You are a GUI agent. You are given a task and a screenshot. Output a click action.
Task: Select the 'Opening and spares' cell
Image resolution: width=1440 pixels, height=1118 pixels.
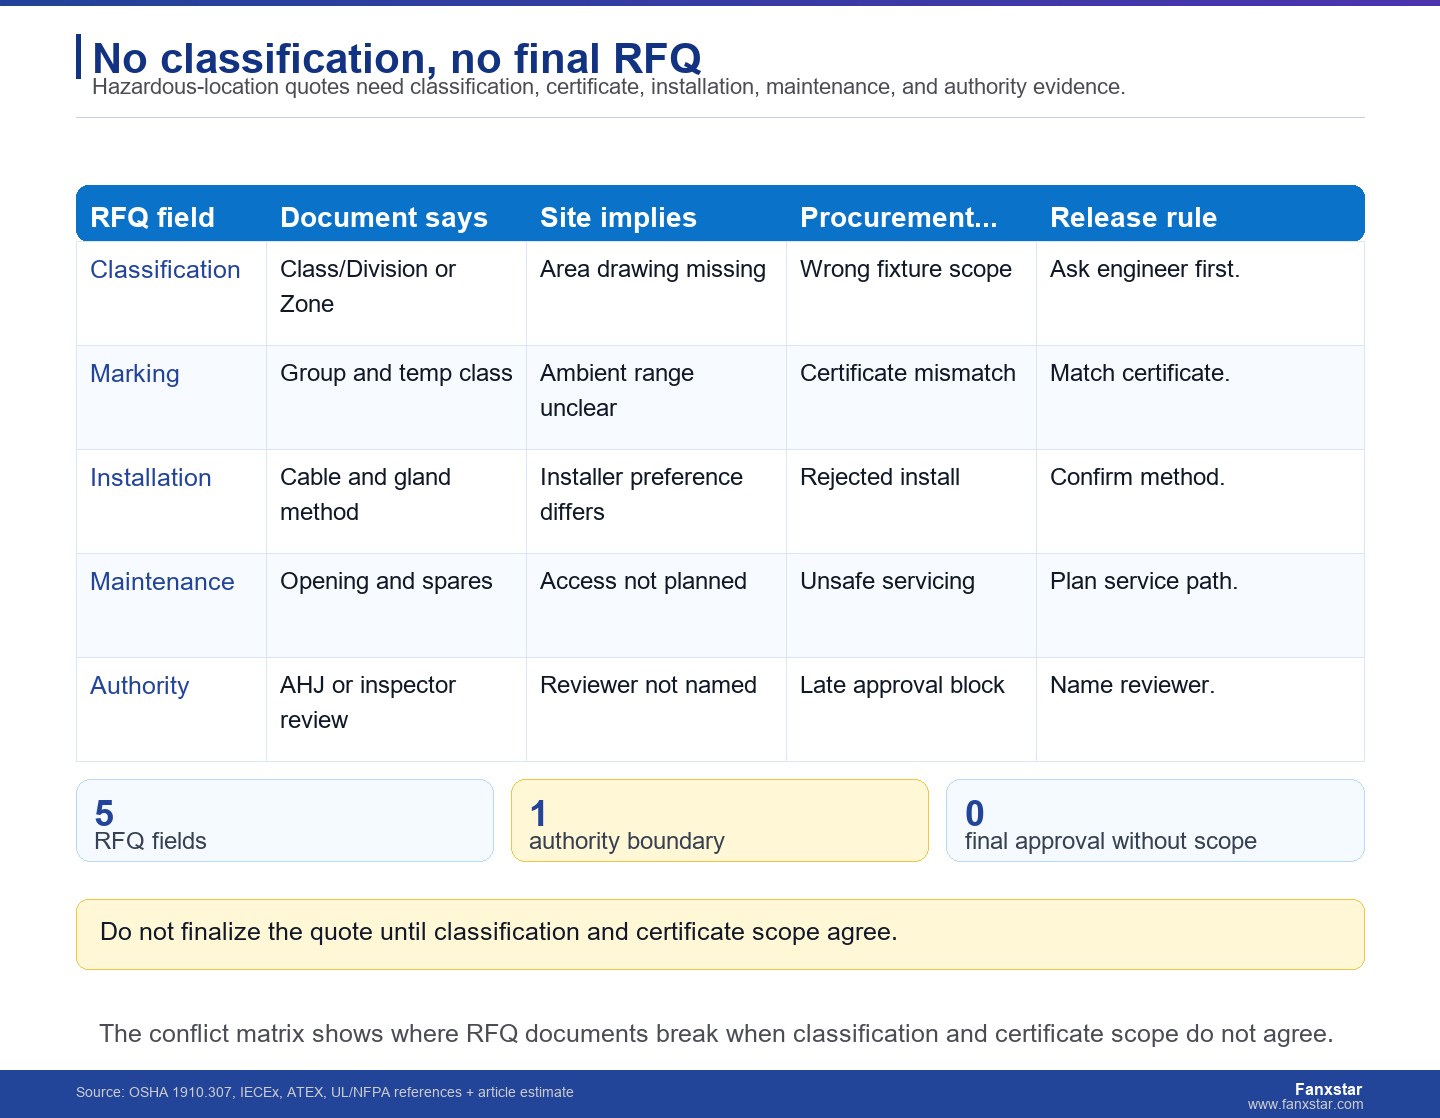pos(396,606)
